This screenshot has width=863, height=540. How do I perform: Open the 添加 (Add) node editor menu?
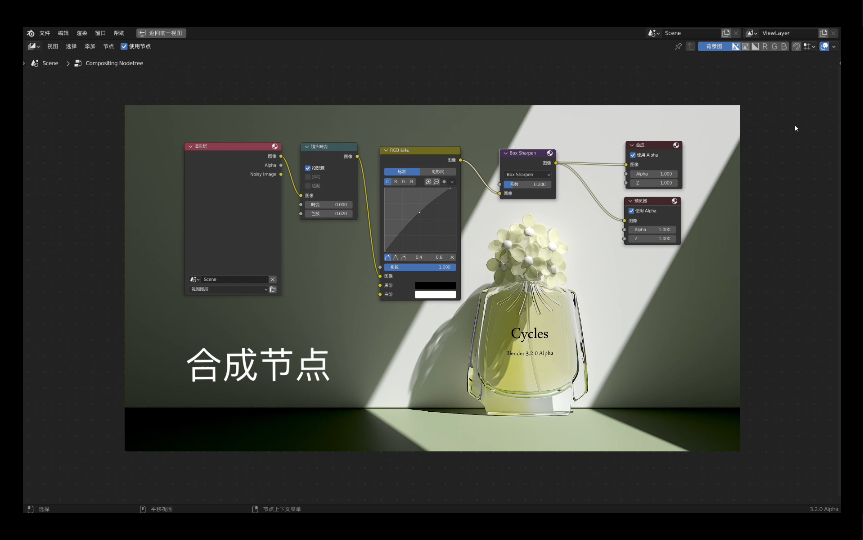90,47
